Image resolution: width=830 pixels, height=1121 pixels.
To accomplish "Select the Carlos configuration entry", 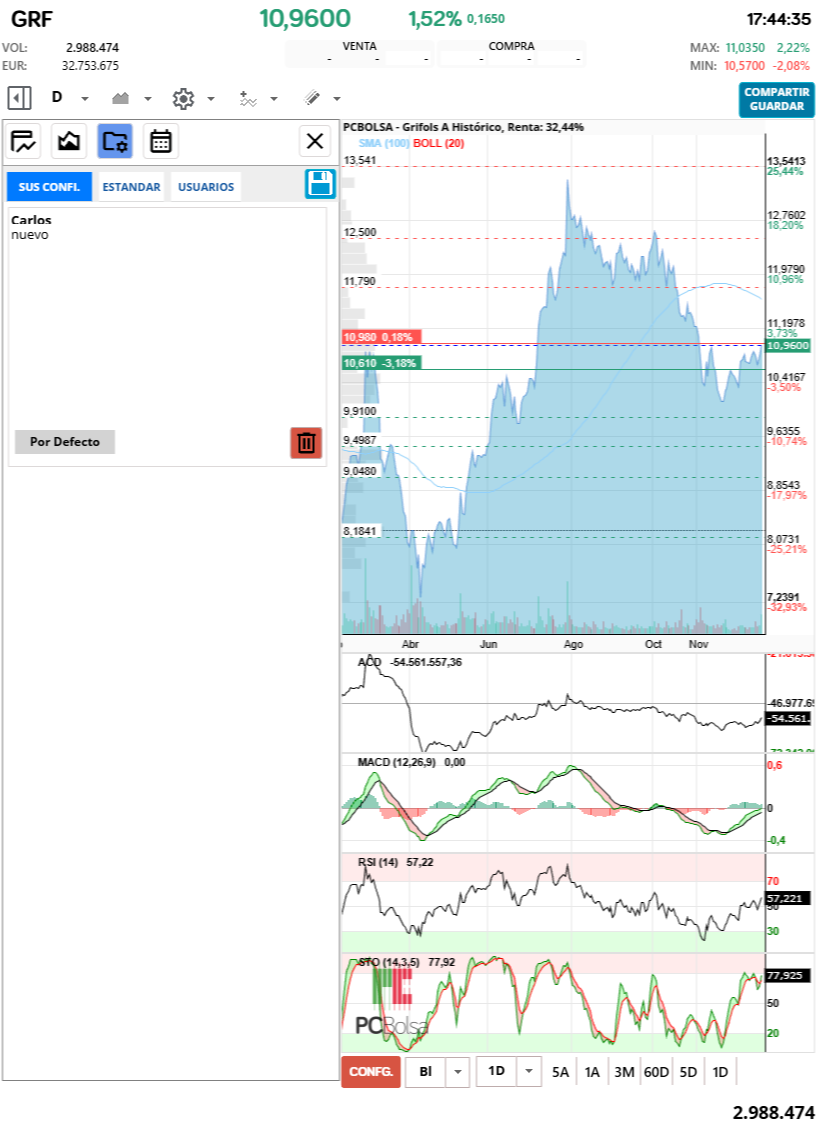I will click(x=31, y=220).
